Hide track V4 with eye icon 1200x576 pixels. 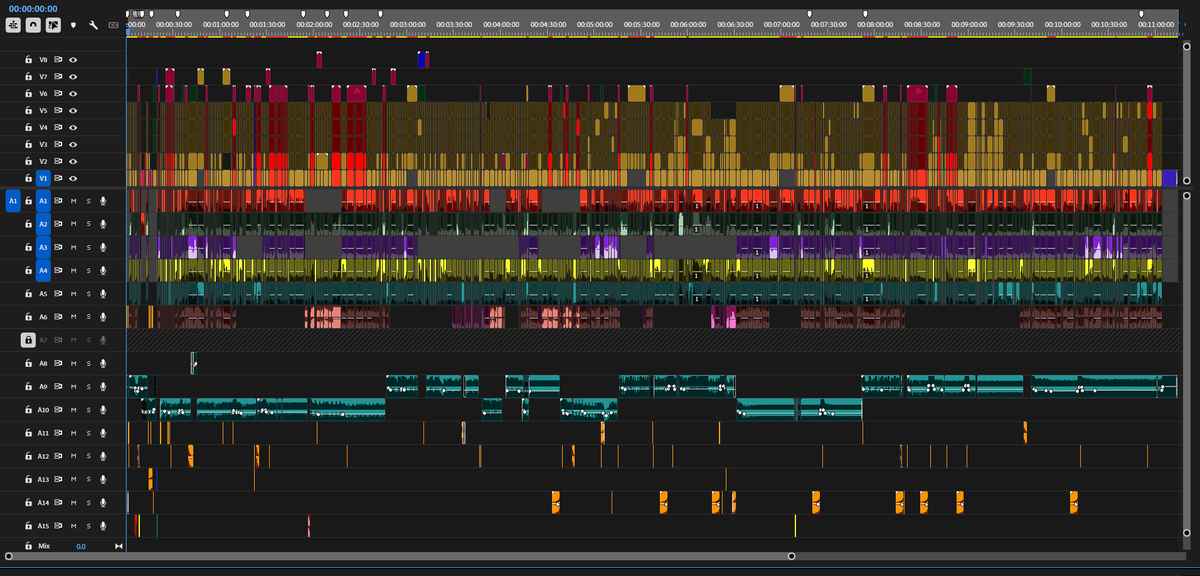click(x=73, y=127)
